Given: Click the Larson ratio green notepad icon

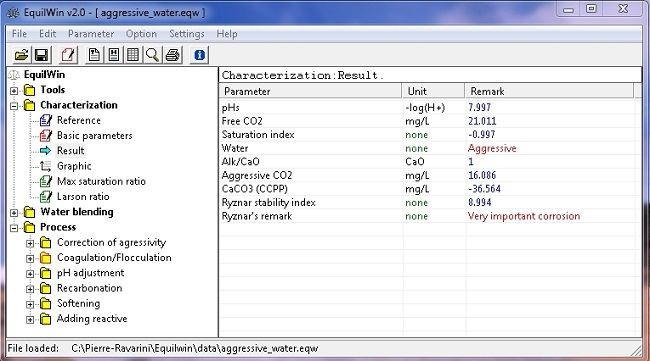Looking at the screenshot, I should [x=46, y=196].
